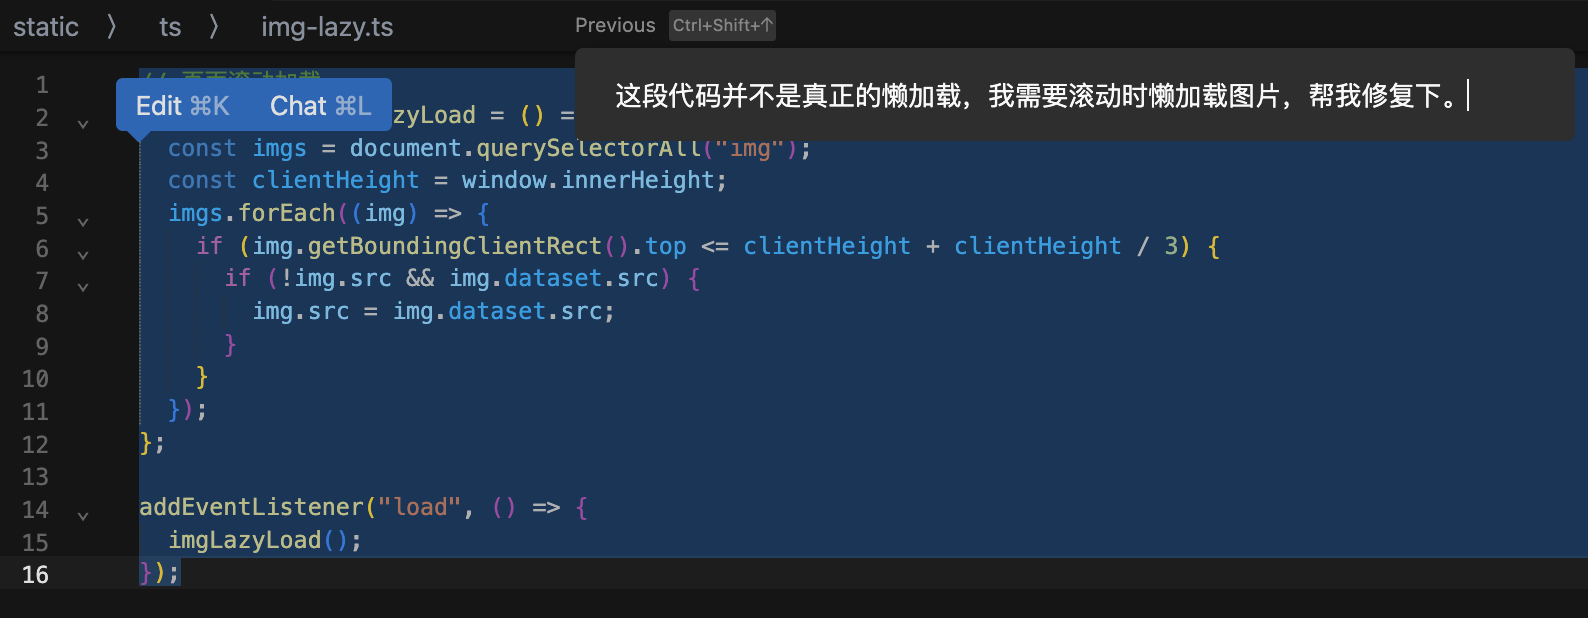This screenshot has width=1588, height=618.
Task: Fold the inner if block on line 7
Action: 83,287
